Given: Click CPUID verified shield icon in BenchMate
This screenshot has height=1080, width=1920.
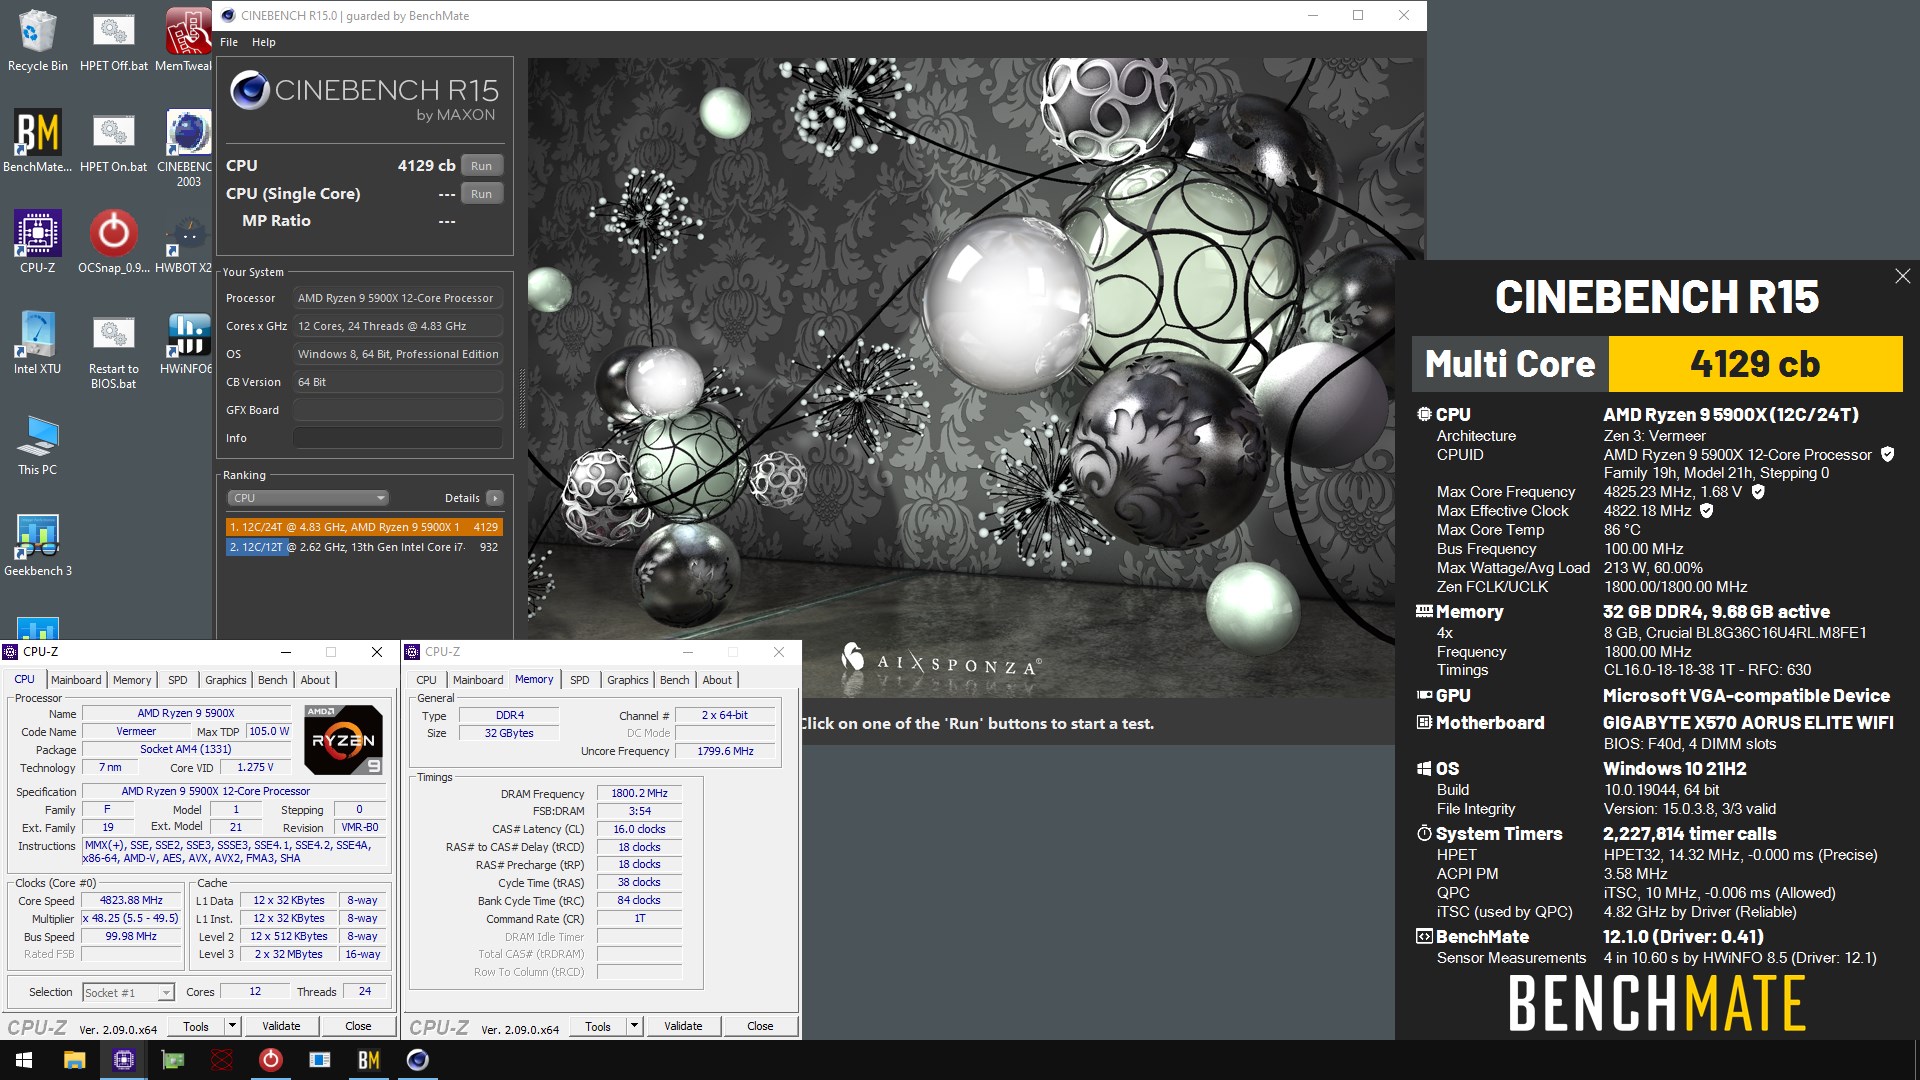Looking at the screenshot, I should pos(1887,454).
